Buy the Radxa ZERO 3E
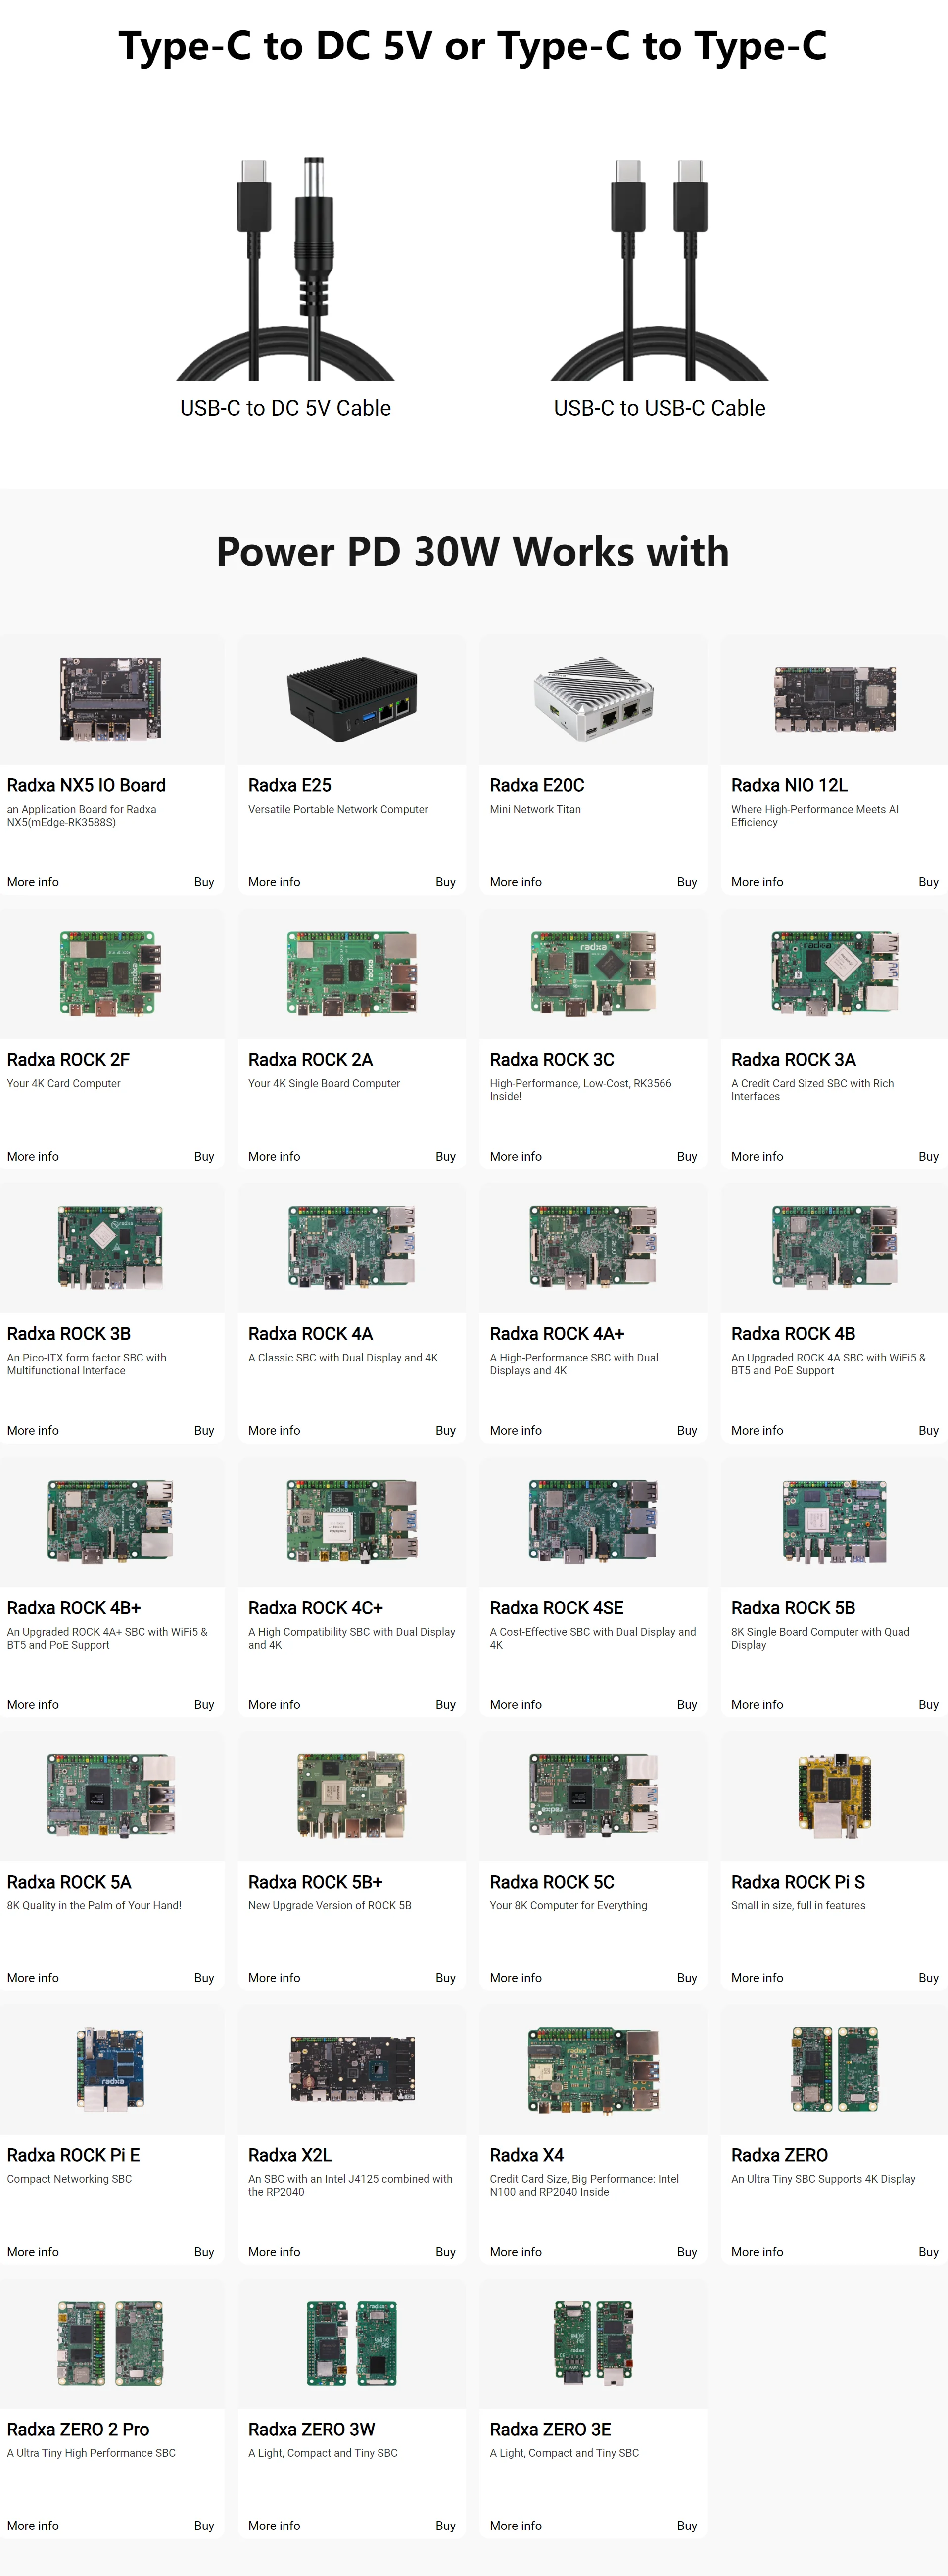The width and height of the screenshot is (948, 2576). (x=687, y=2526)
